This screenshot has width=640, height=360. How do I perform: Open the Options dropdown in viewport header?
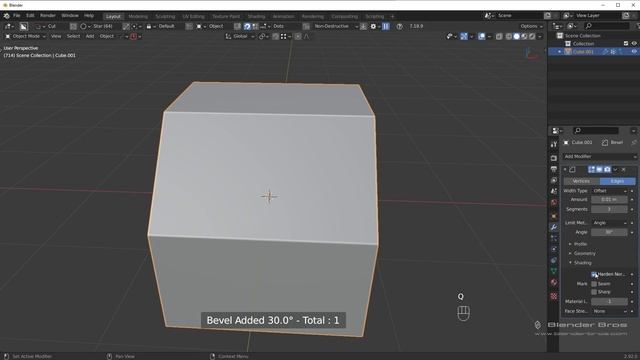(532, 26)
